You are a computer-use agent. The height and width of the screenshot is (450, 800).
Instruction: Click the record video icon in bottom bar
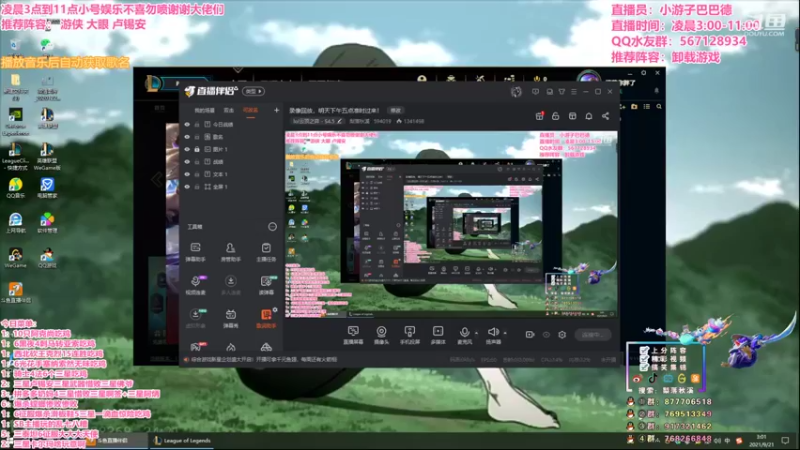(530, 335)
